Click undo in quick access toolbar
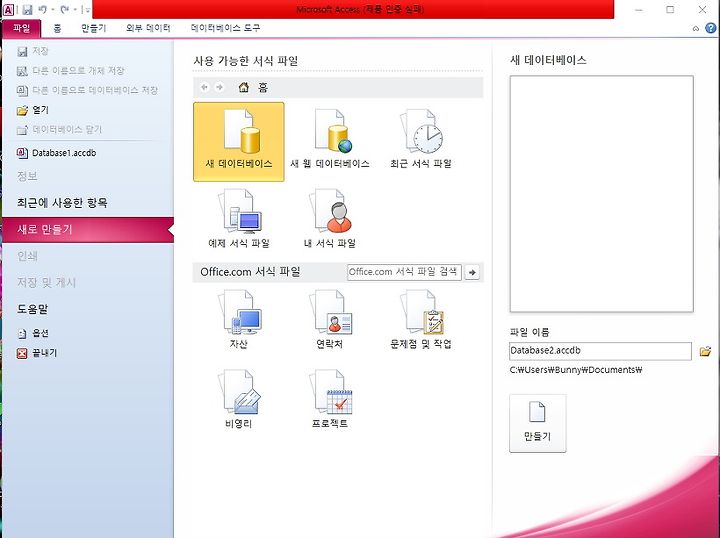The image size is (720, 538). [42, 9]
